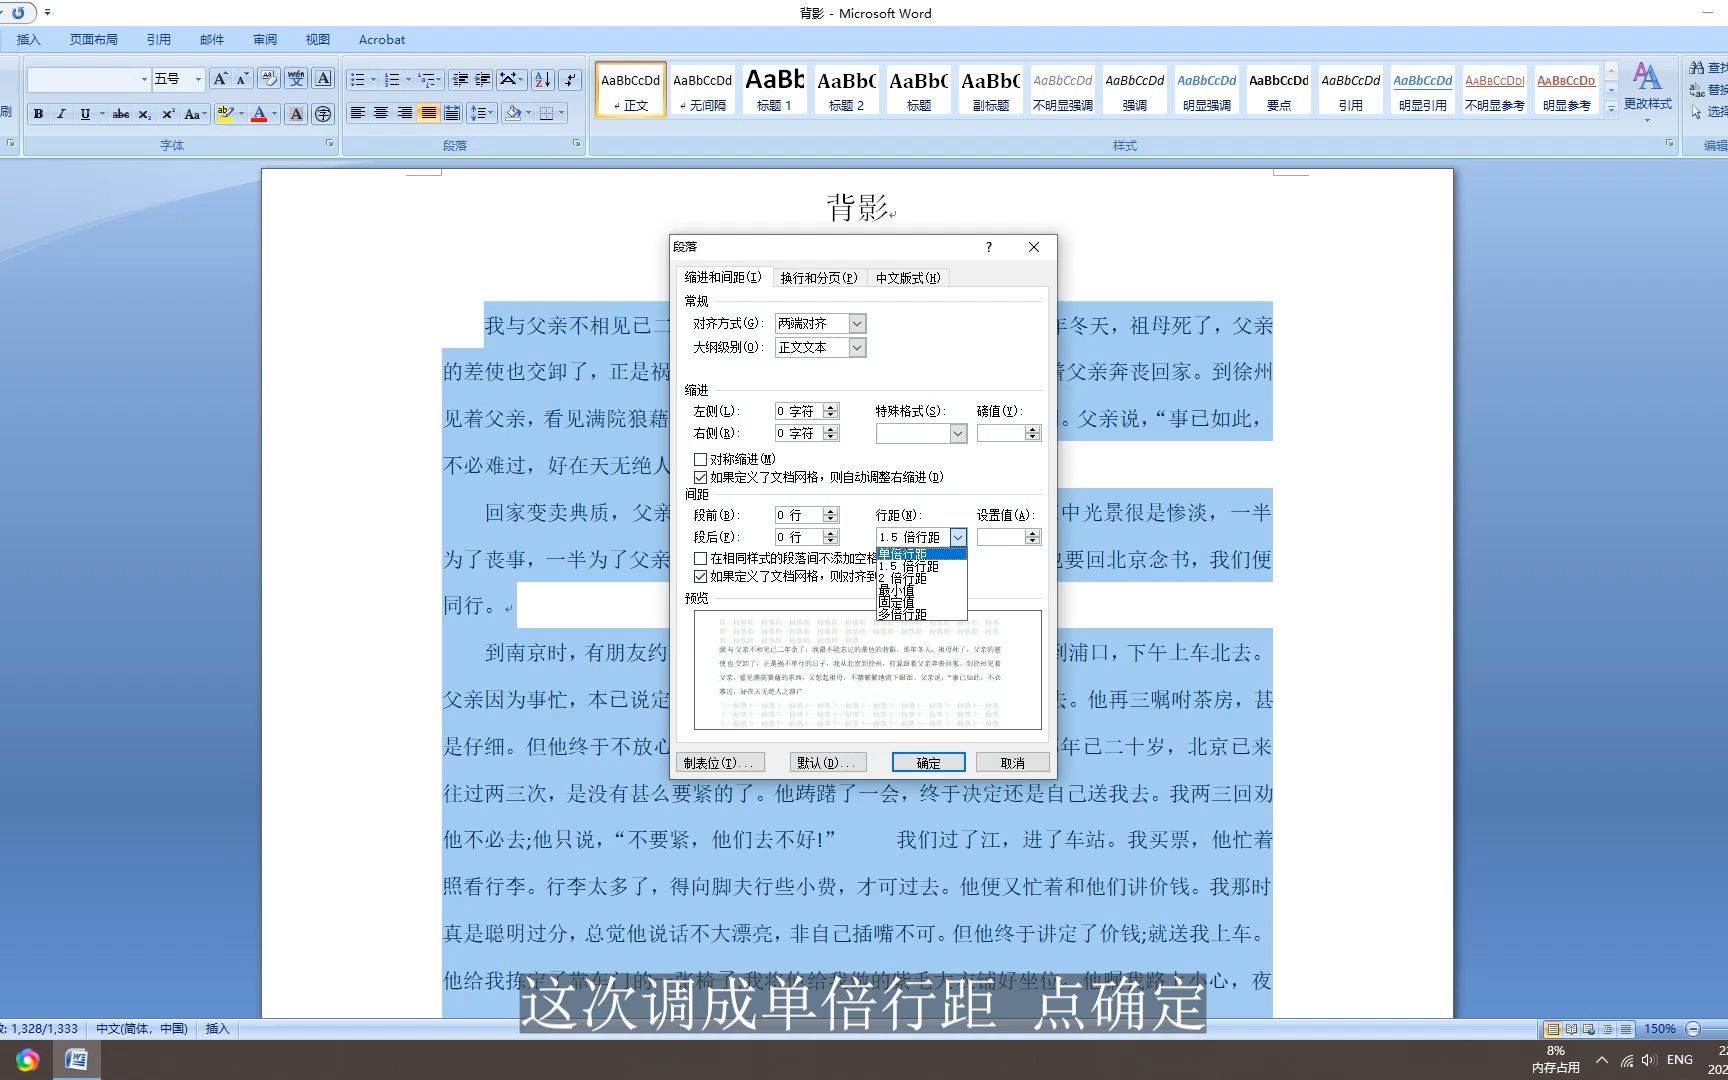
Task: Open the 对齐方式 alignment dropdown
Action: click(x=857, y=323)
